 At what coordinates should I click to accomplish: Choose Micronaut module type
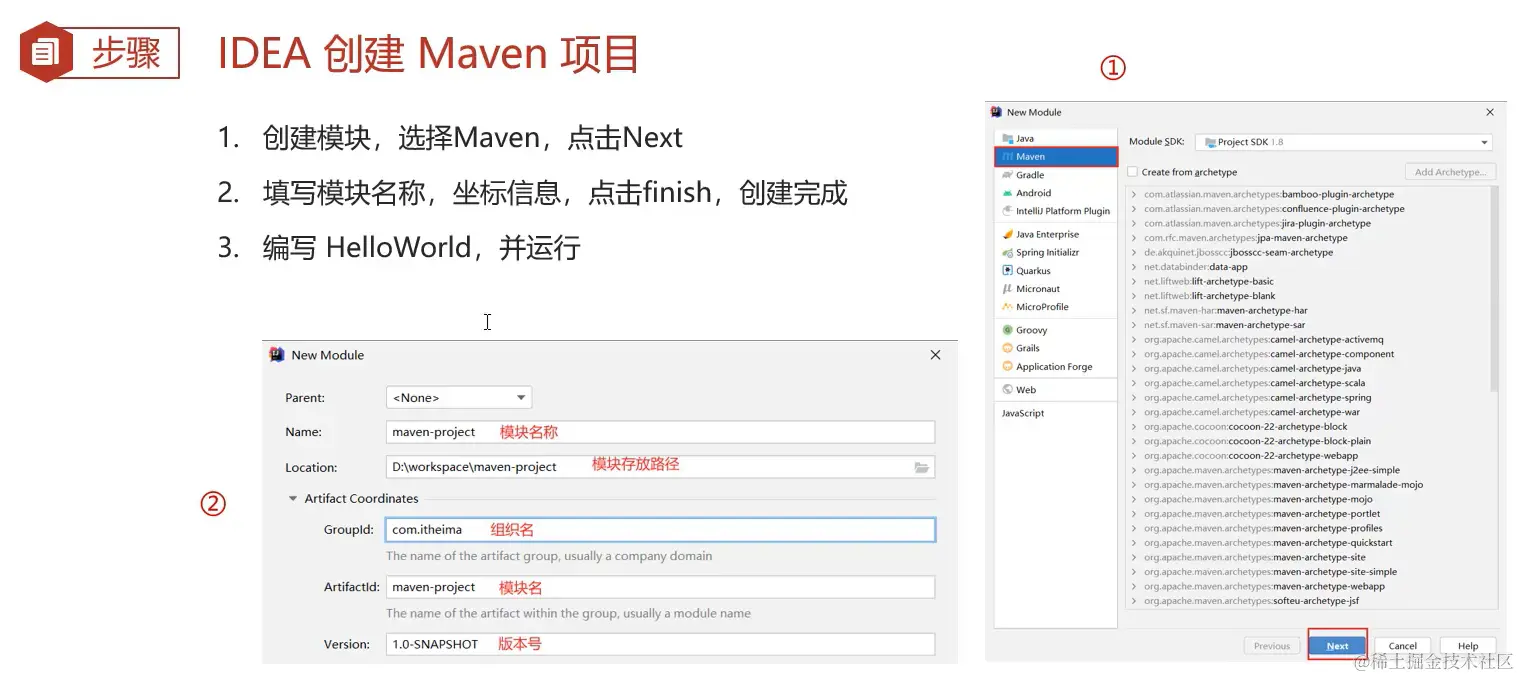[1055, 288]
